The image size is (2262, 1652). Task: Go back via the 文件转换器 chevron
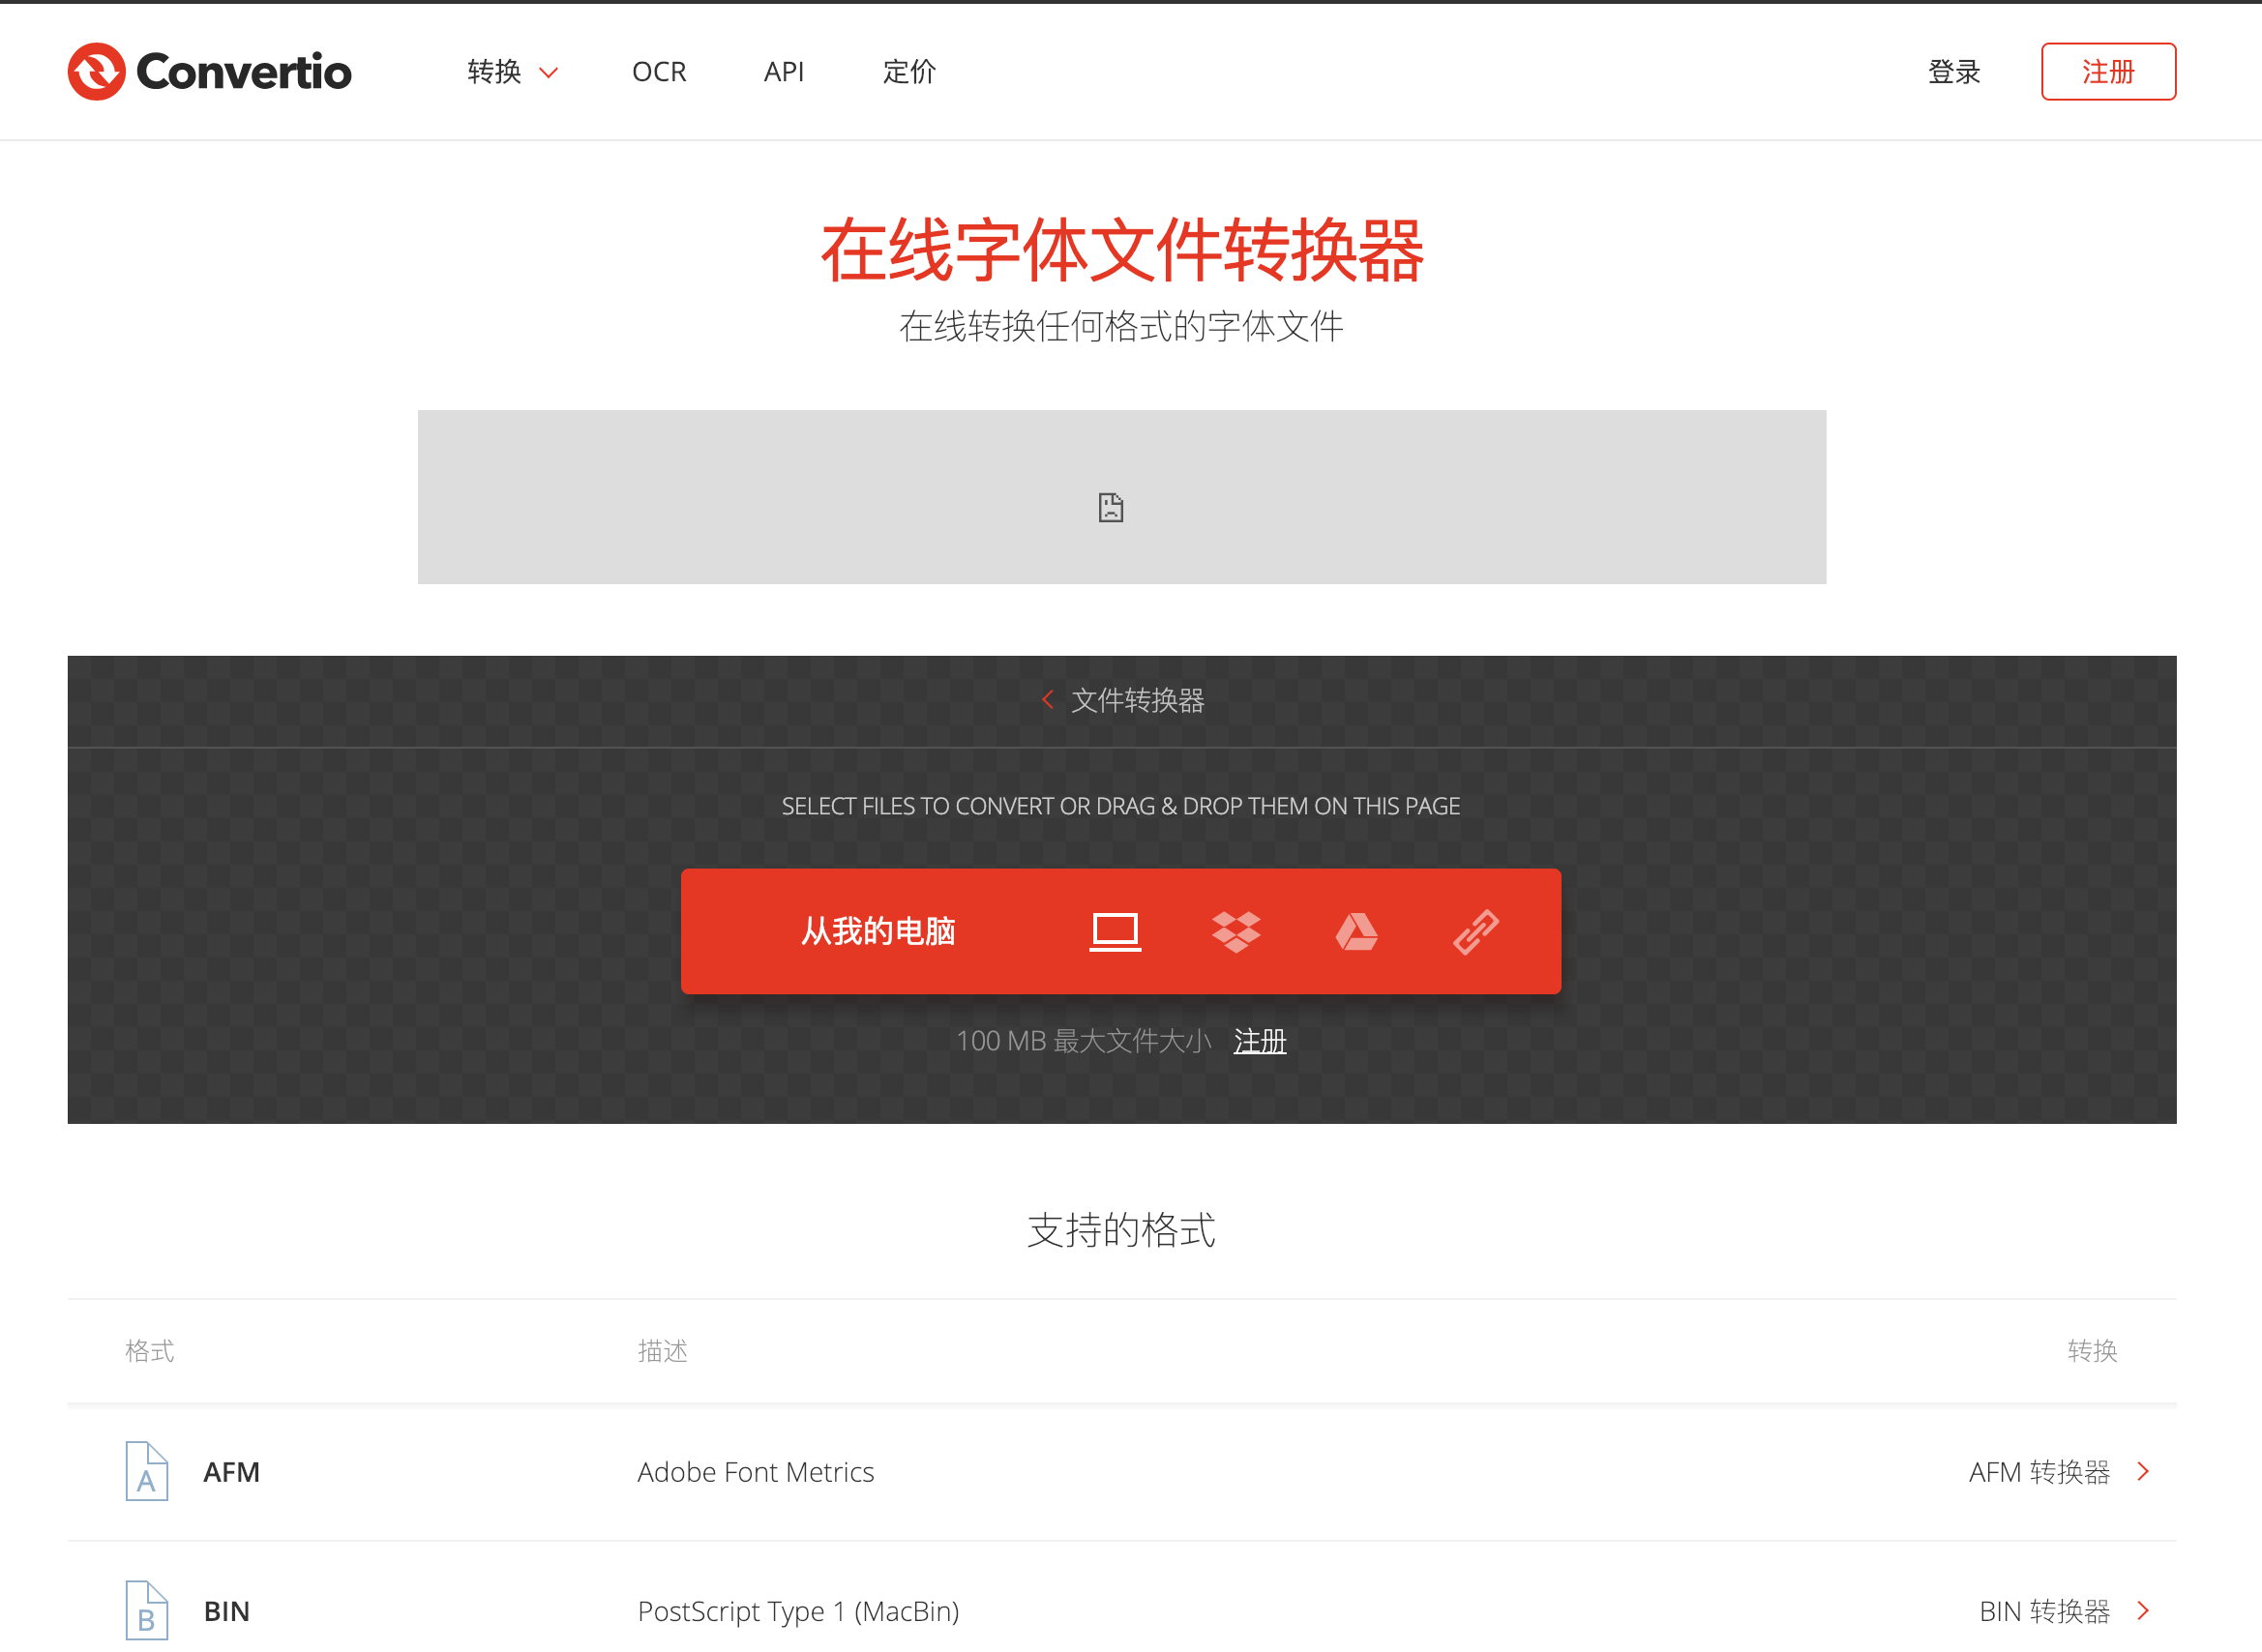pos(1047,700)
